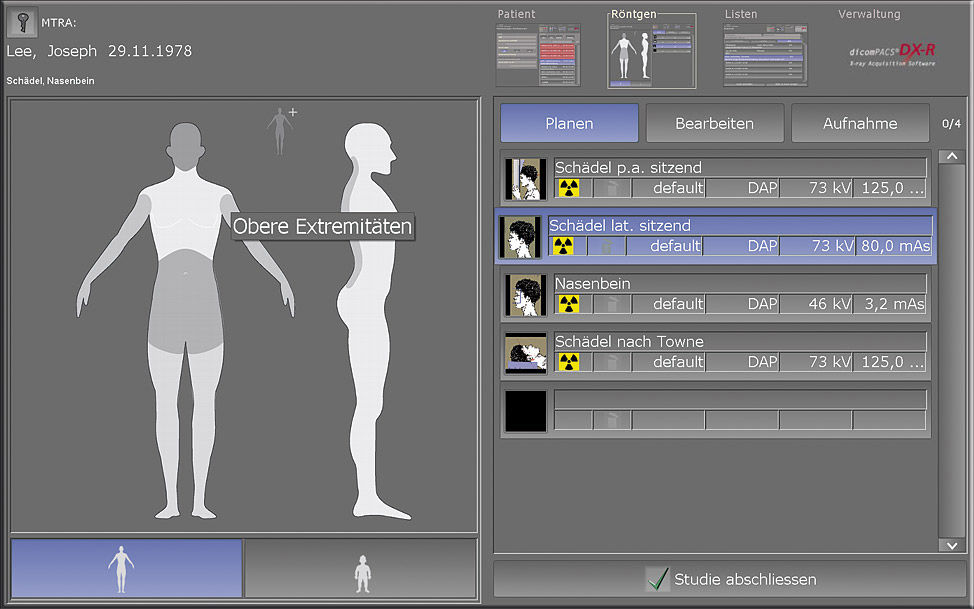This screenshot has height=609, width=974.
Task: Open the Listen screen from the top navigation
Action: click(764, 50)
